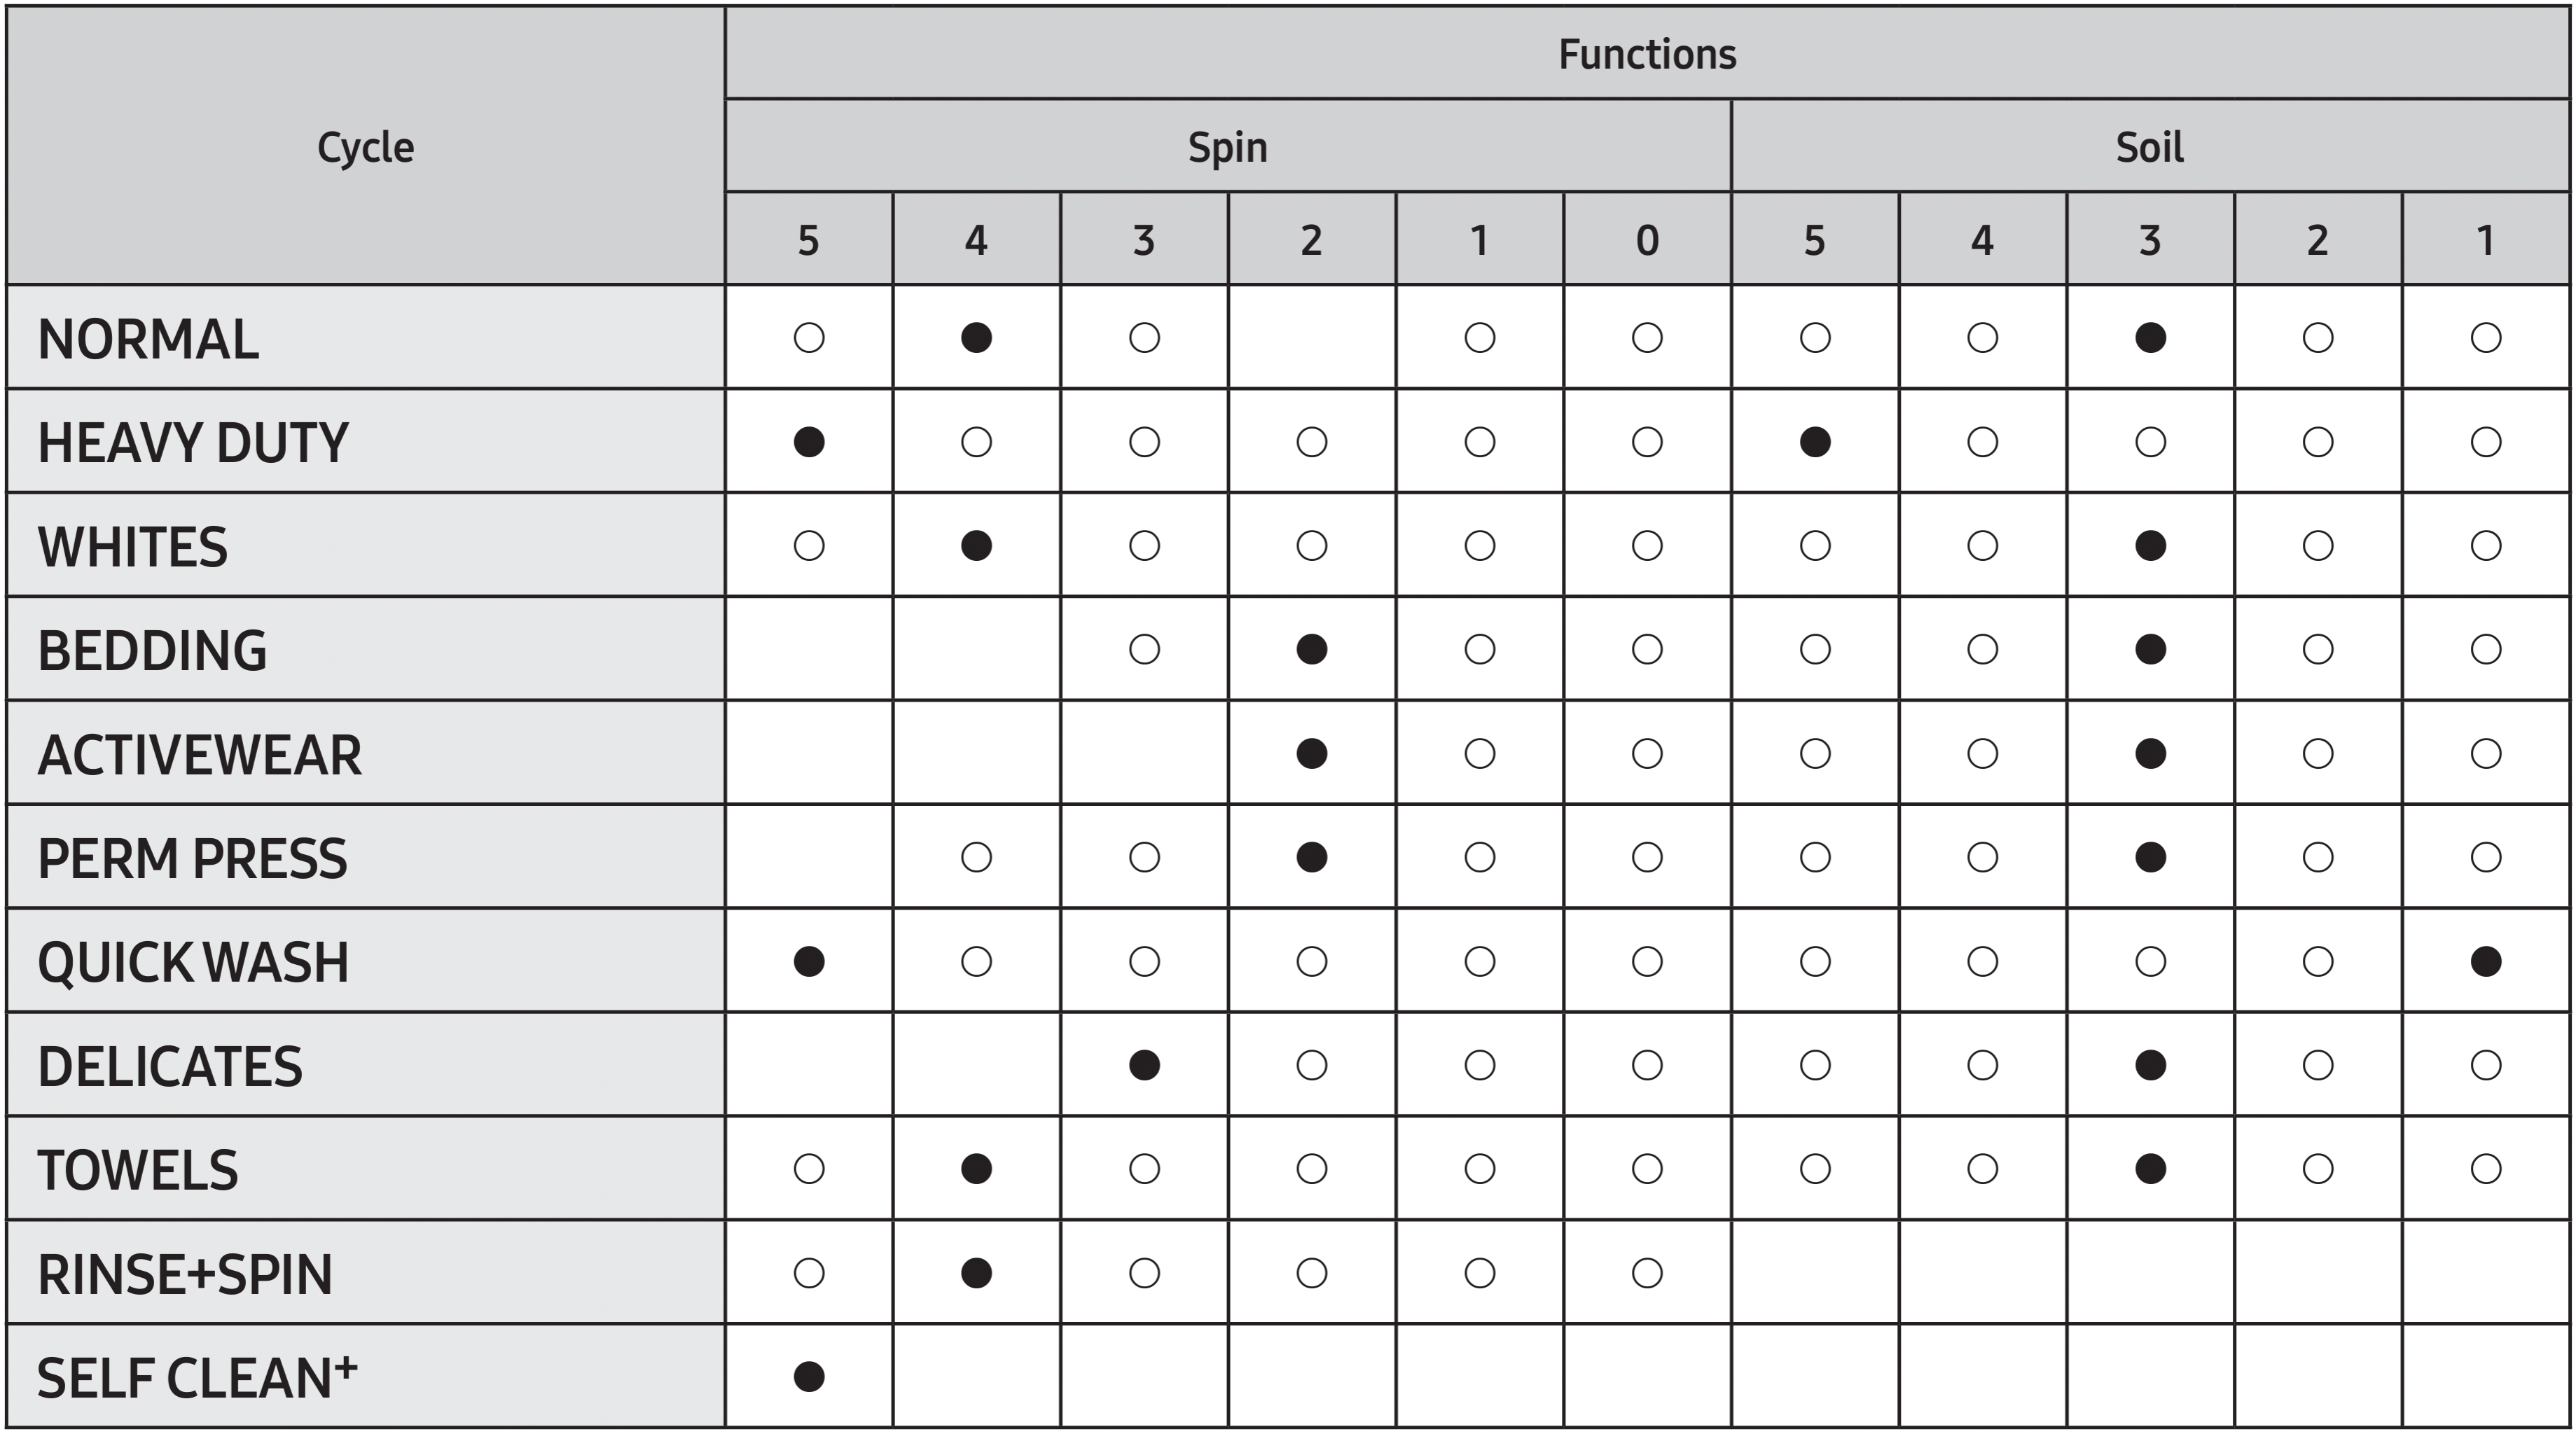
Task: Select Spin 1 for HEAVY DUTY cycle
Action: click(1479, 442)
